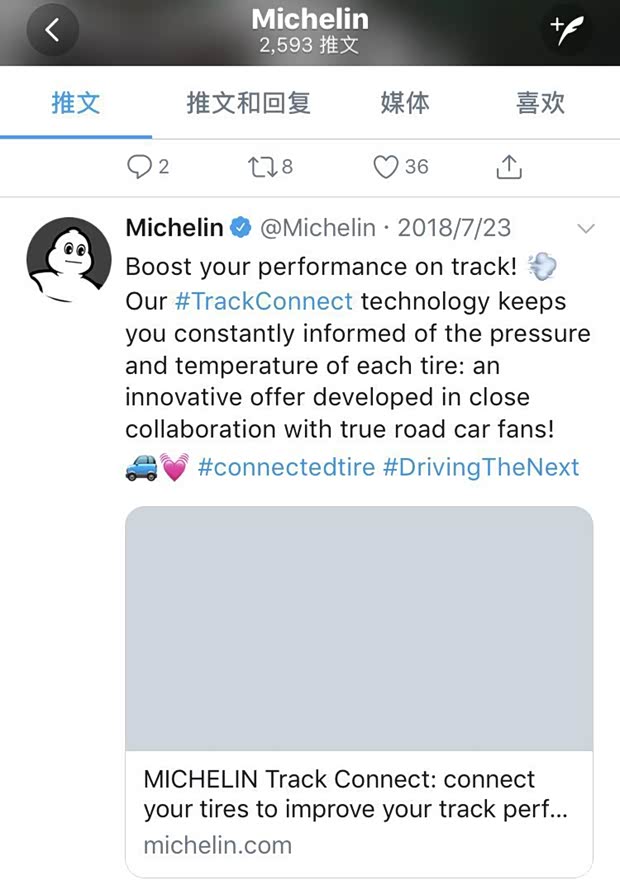Click the back arrow at top left

pos(52,30)
